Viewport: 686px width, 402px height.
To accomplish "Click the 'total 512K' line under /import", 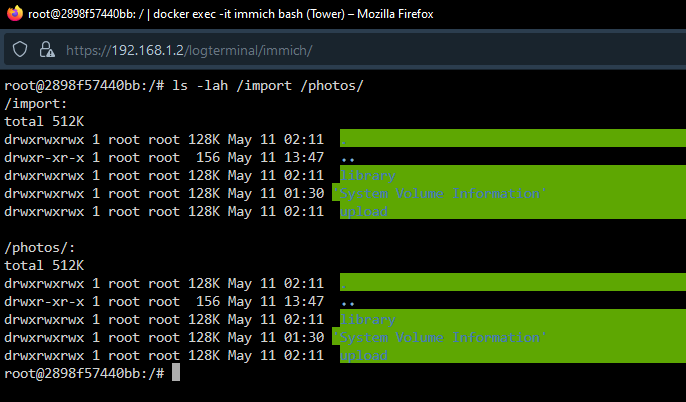I will tap(44, 122).
